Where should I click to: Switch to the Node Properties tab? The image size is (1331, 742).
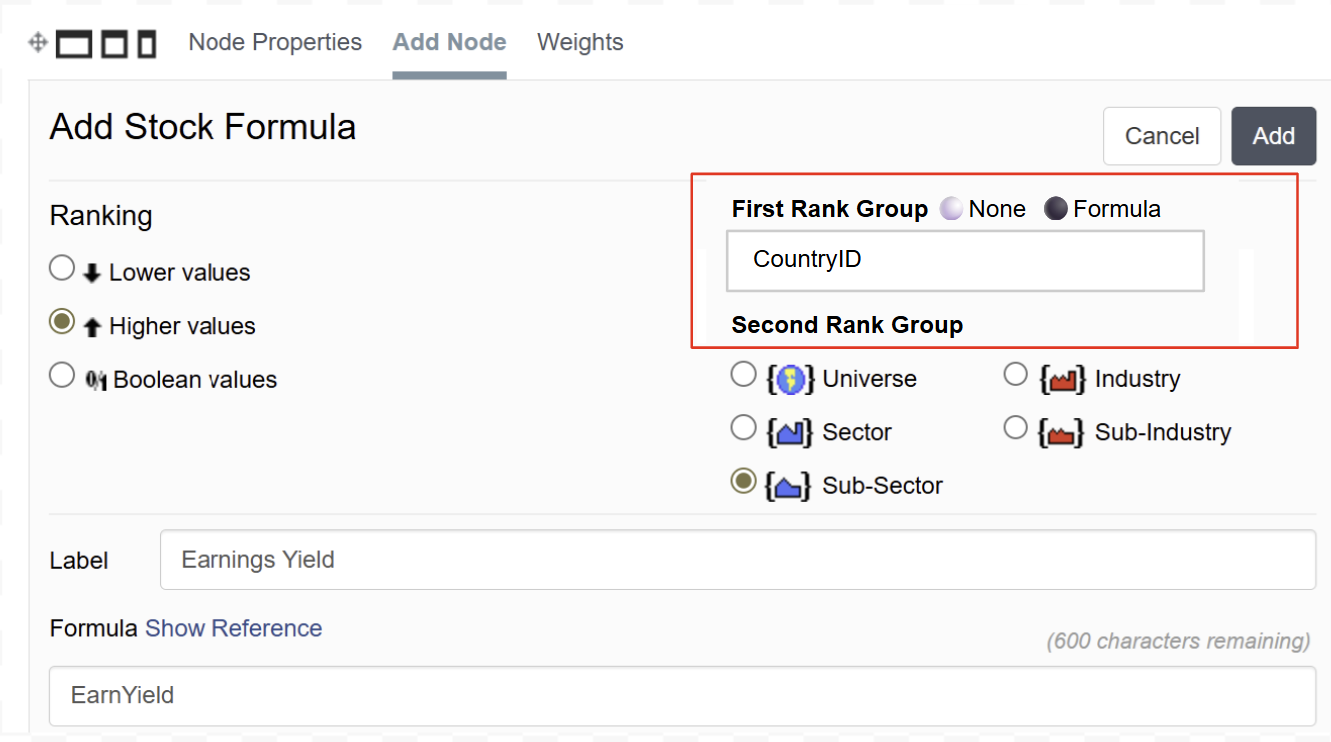coord(275,42)
